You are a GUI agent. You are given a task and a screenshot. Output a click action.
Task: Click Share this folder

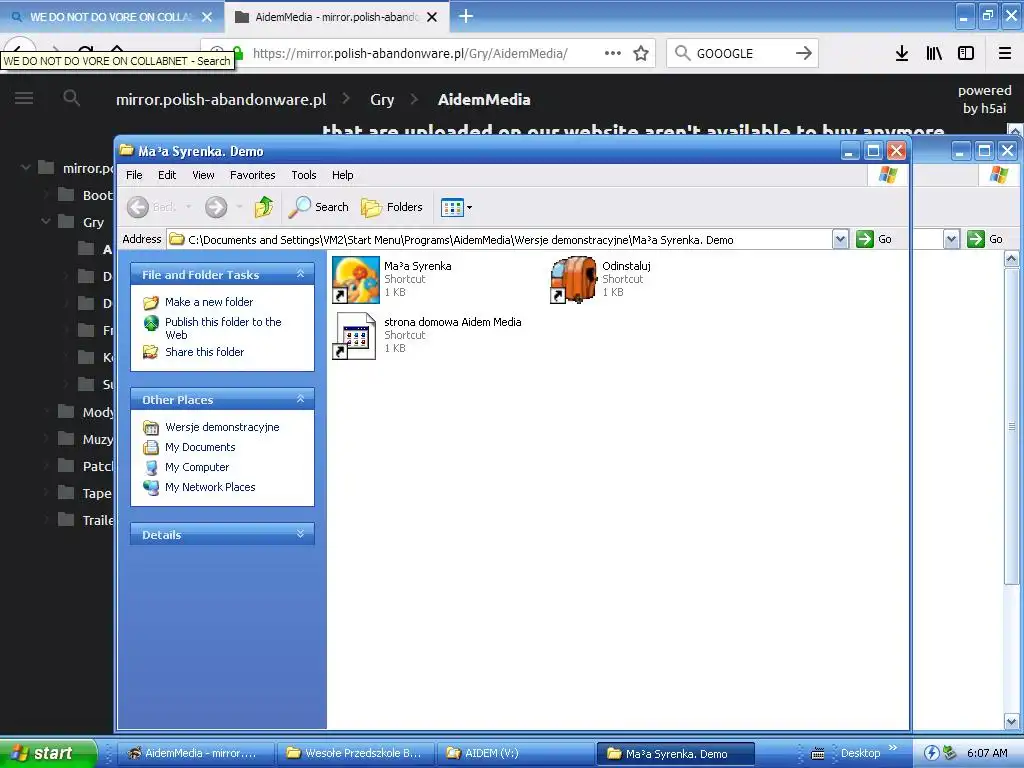204,352
